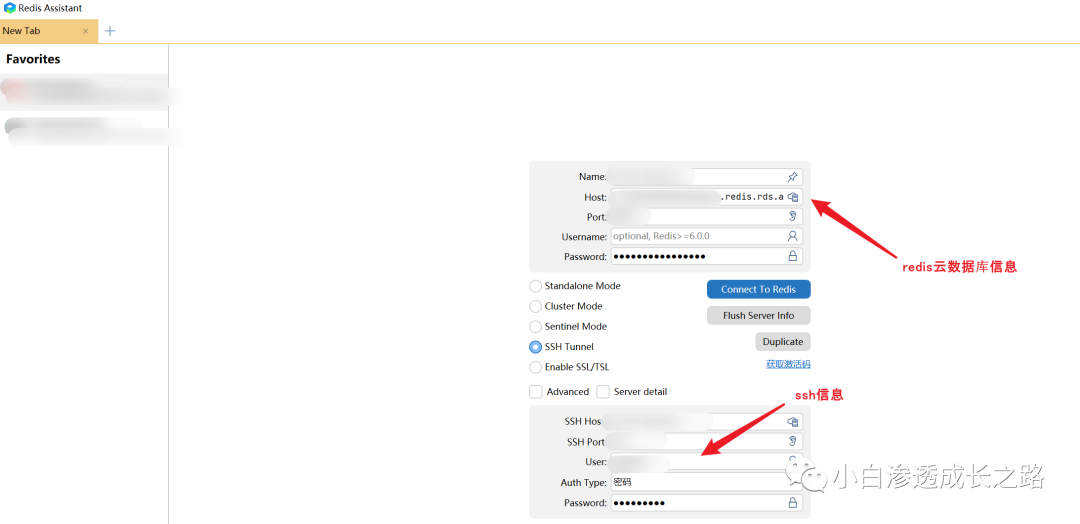Click the Redis Assistant logo icon
This screenshot has height=524, width=1080.
pos(10,8)
